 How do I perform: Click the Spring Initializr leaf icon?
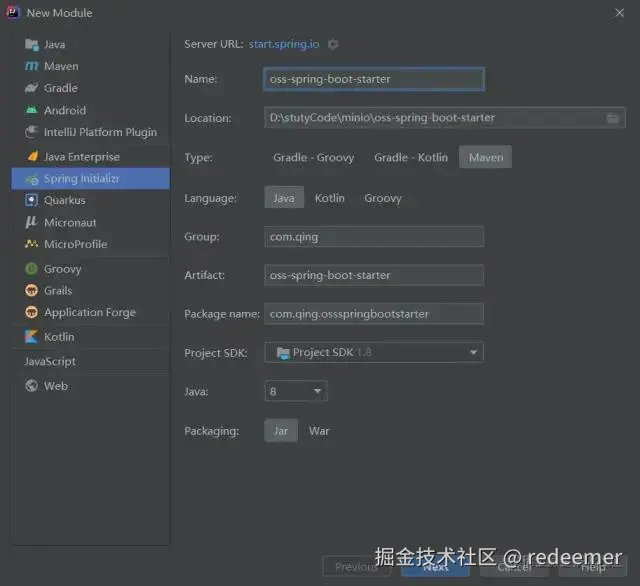pyautogui.click(x=32, y=179)
